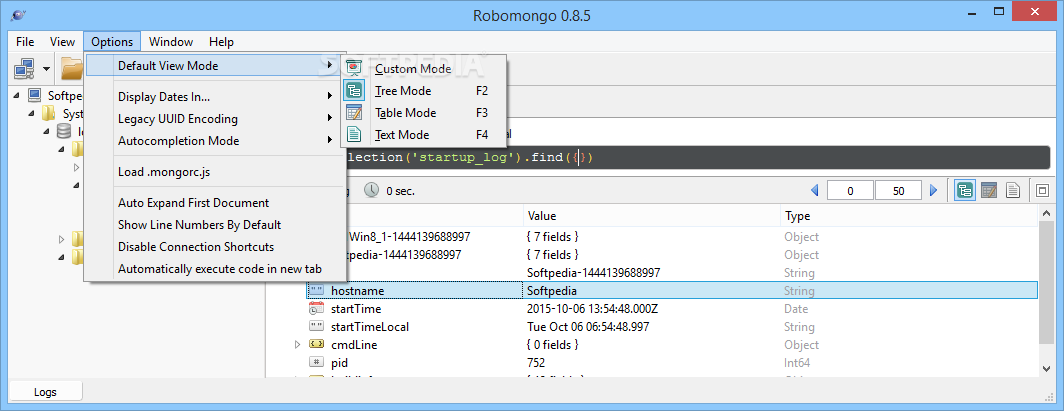Image resolution: width=1064 pixels, height=411 pixels.
Task: Collapse the System folder tree node
Action: click(x=31, y=113)
